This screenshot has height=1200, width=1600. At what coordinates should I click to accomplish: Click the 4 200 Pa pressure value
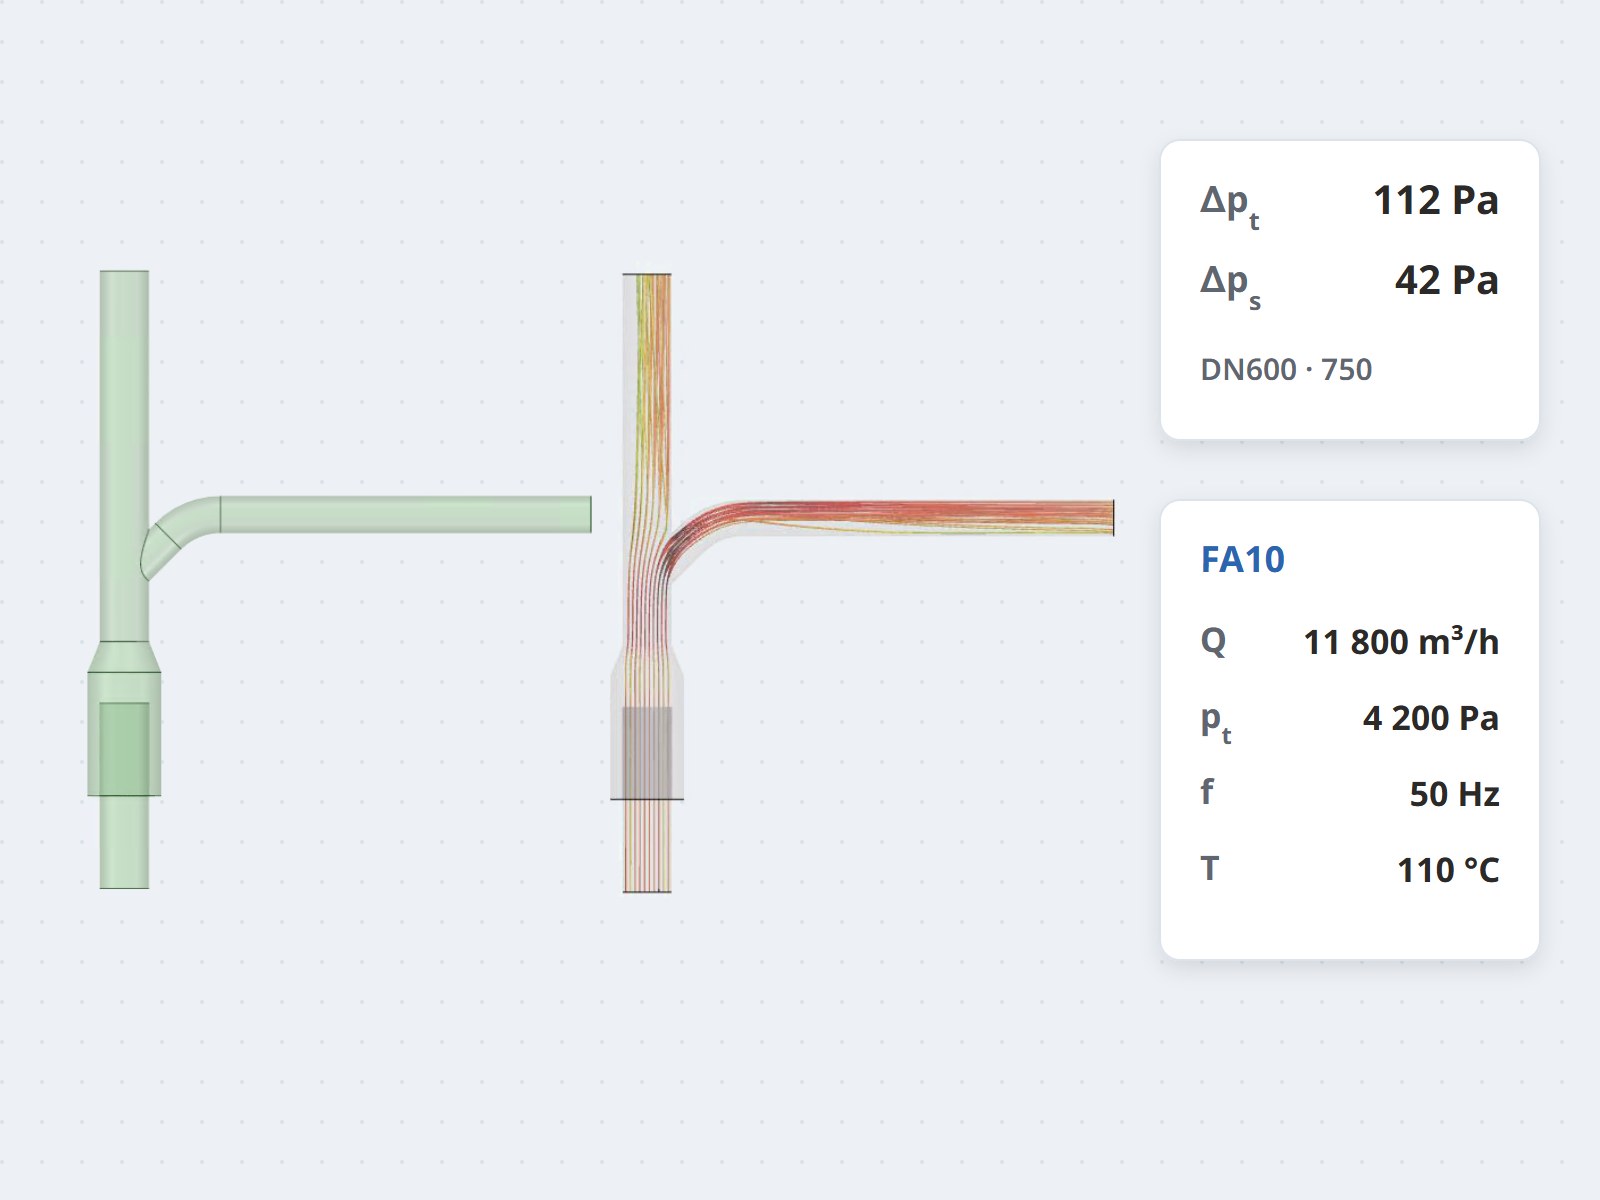(x=1431, y=718)
